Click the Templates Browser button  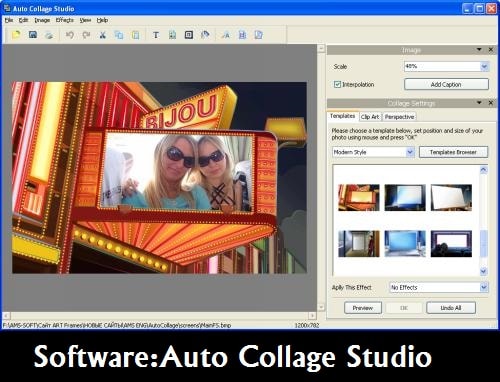click(x=453, y=152)
